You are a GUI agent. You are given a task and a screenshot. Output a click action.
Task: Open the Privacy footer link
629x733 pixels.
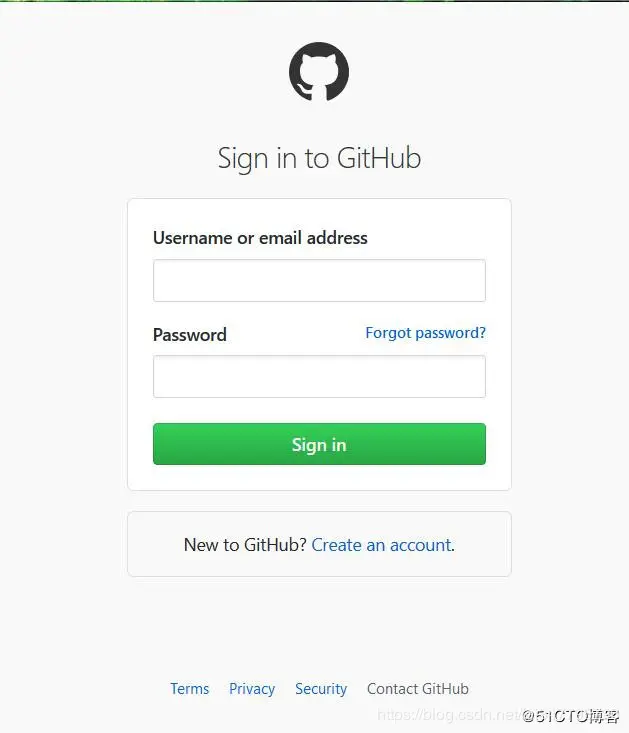[x=252, y=689]
